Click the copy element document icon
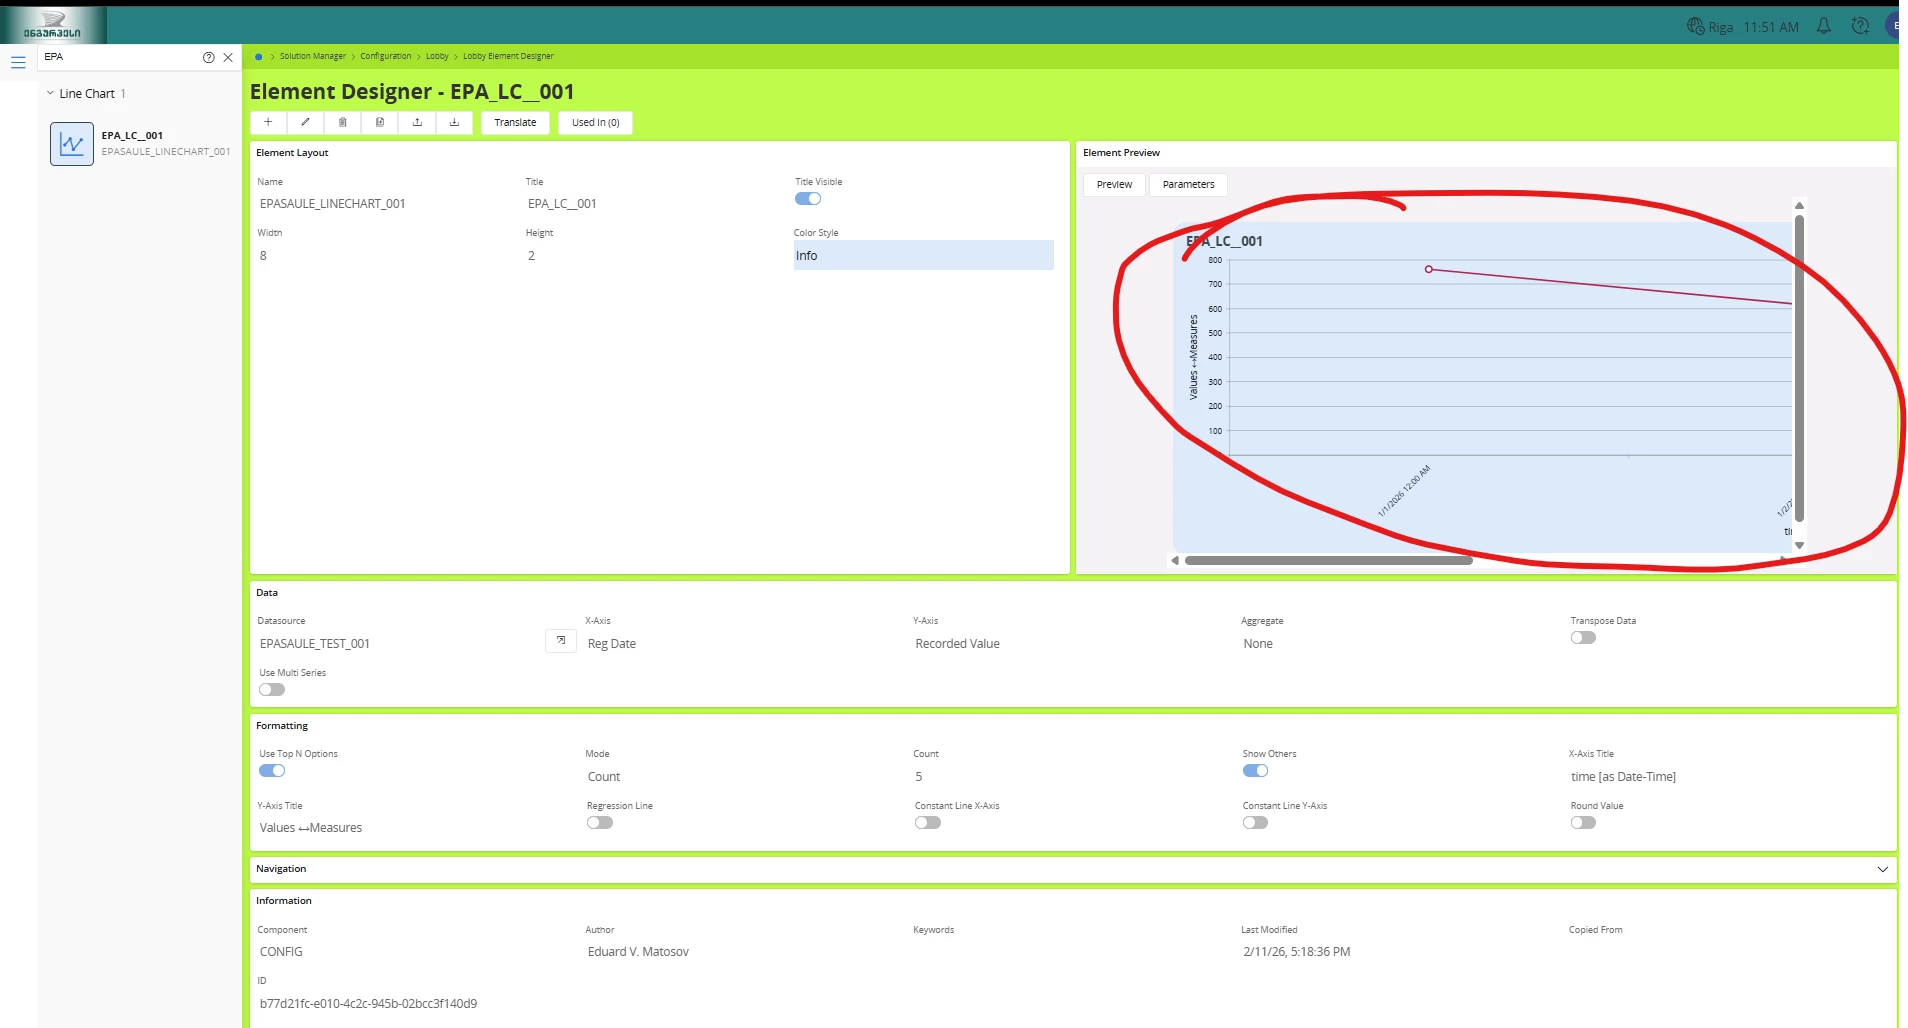The width and height of the screenshot is (1908, 1028). 380,122
